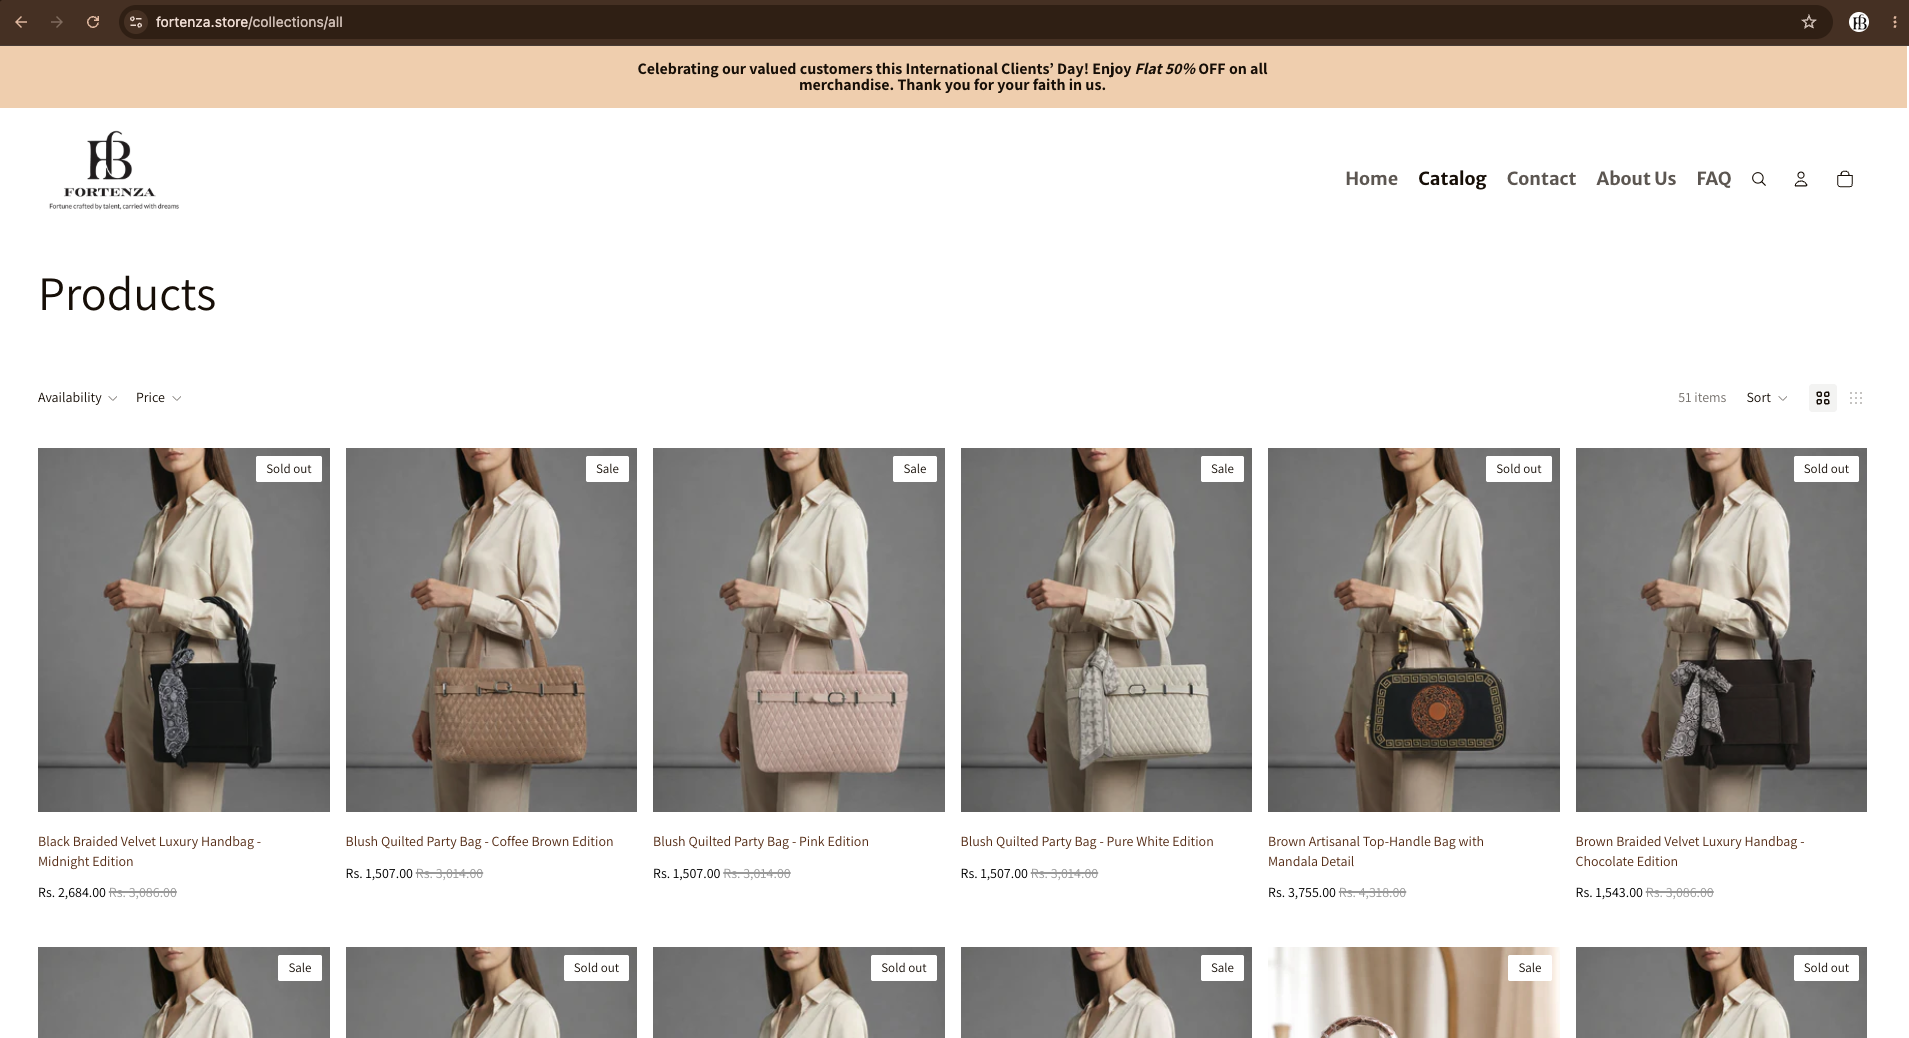The height and width of the screenshot is (1038, 1909).
Task: Open the shopping cart bag icon
Action: click(1845, 179)
